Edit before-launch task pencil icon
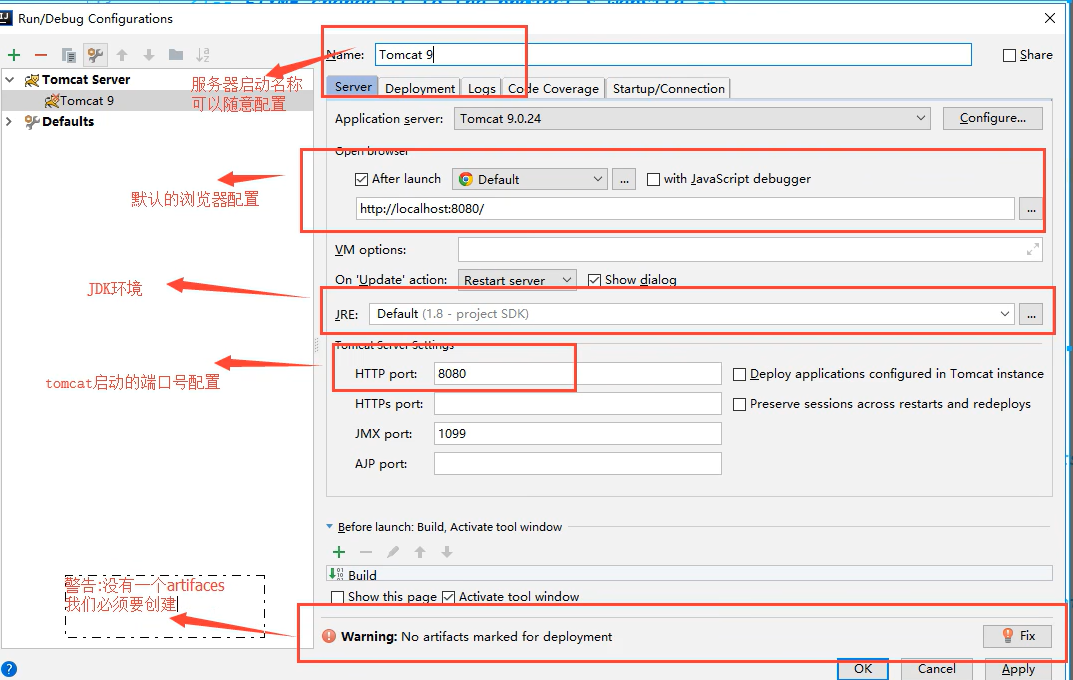1073x680 pixels. [393, 552]
